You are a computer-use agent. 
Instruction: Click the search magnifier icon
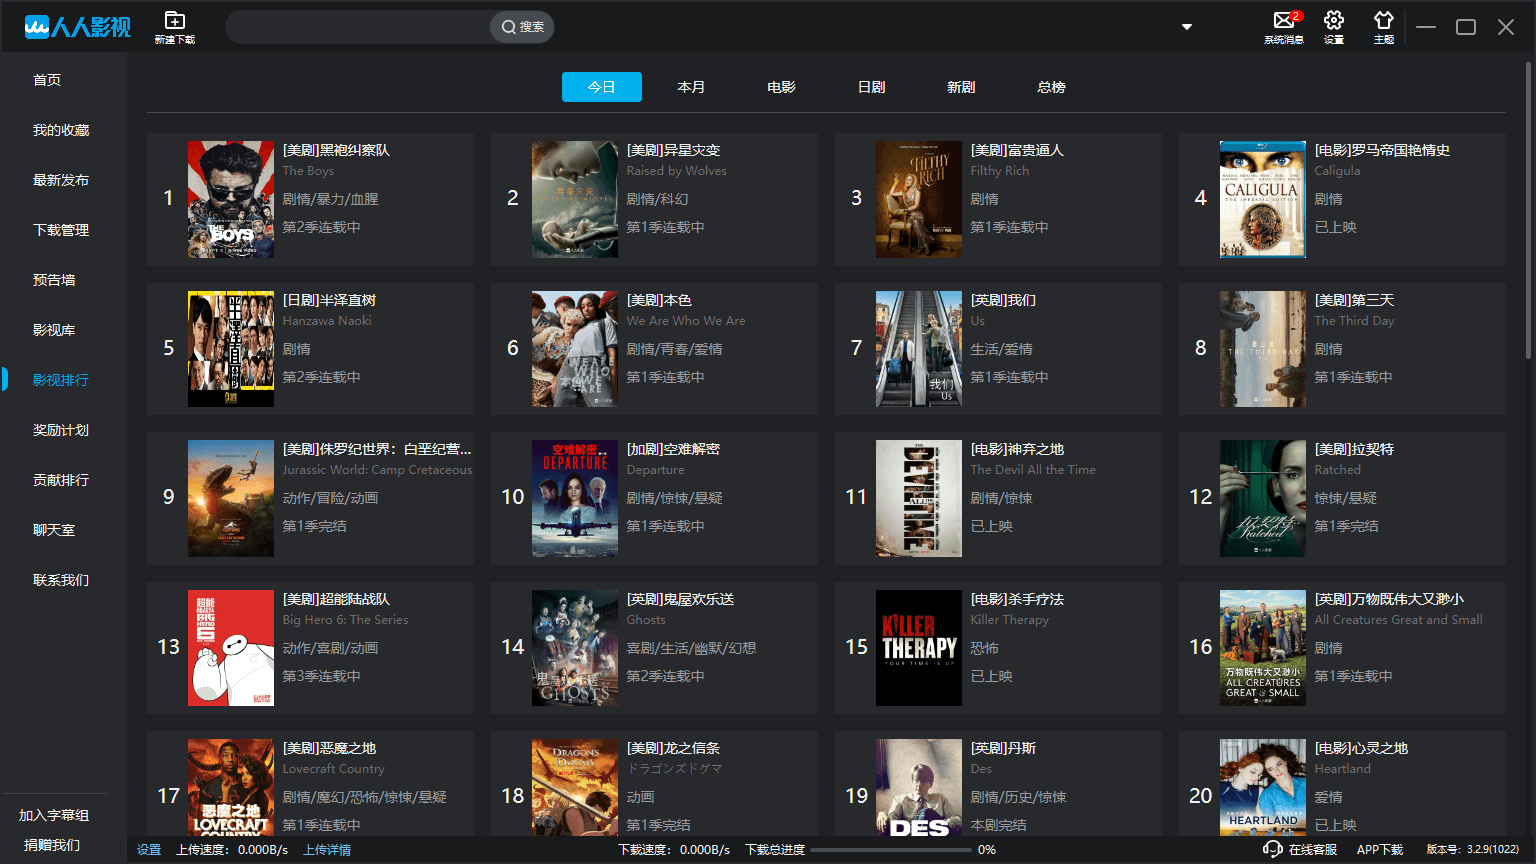click(x=510, y=27)
